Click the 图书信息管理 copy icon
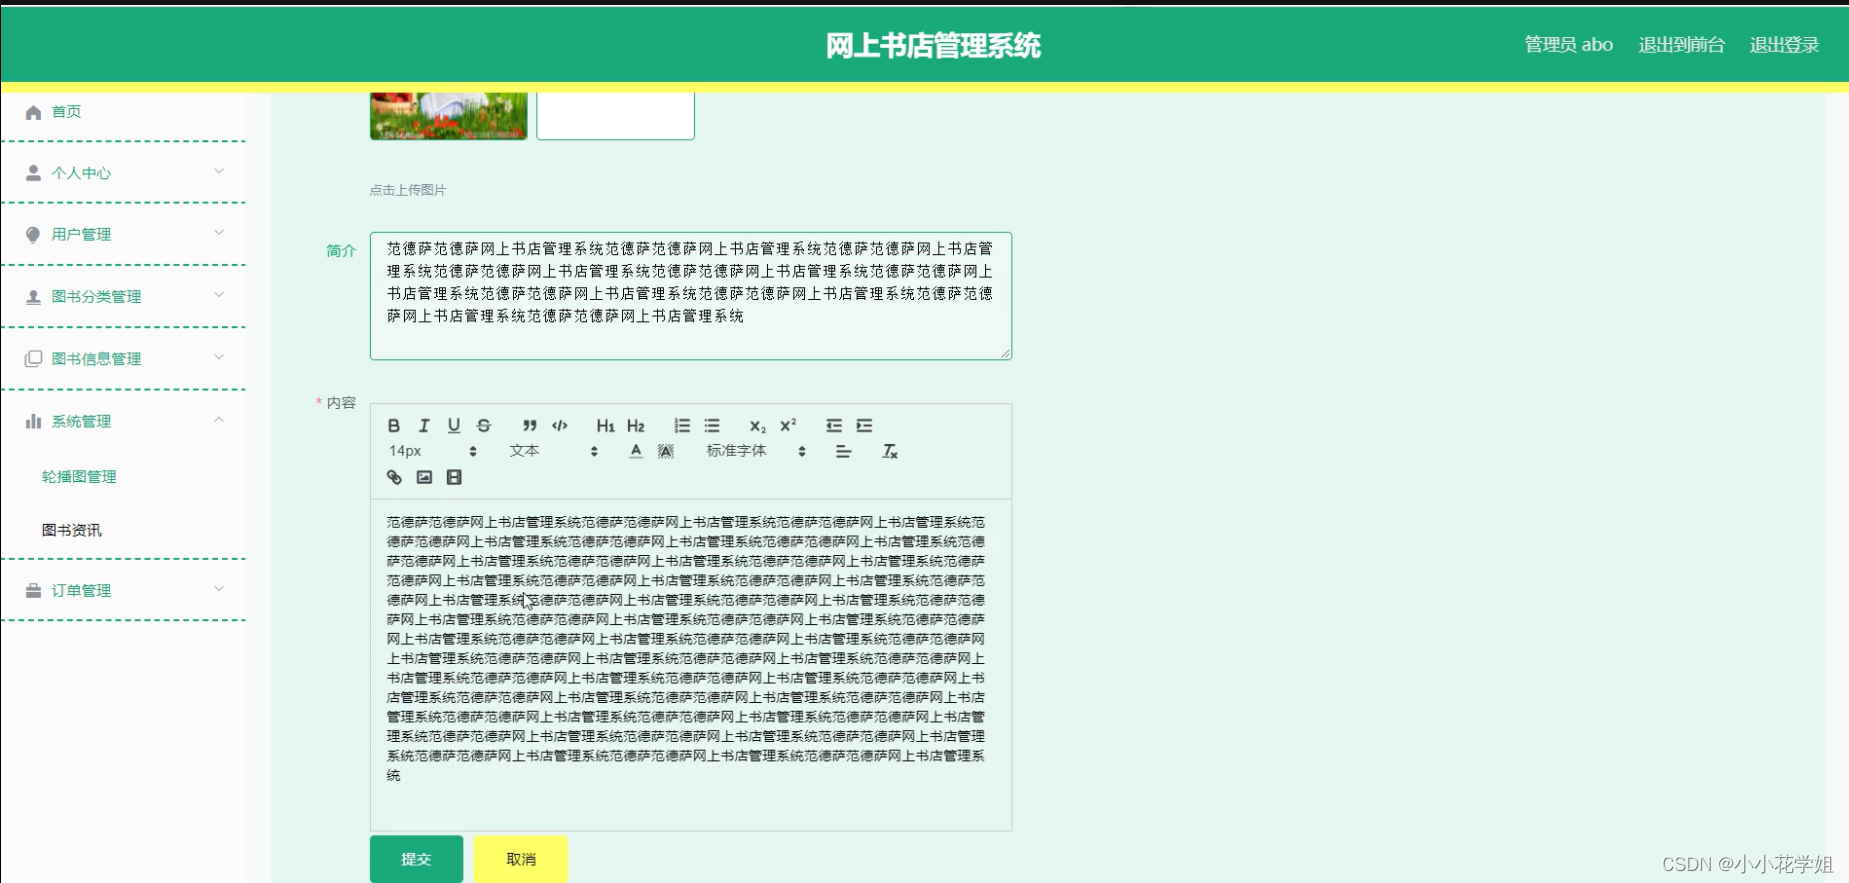Screen dimensions: 1849x883 tap(33, 358)
